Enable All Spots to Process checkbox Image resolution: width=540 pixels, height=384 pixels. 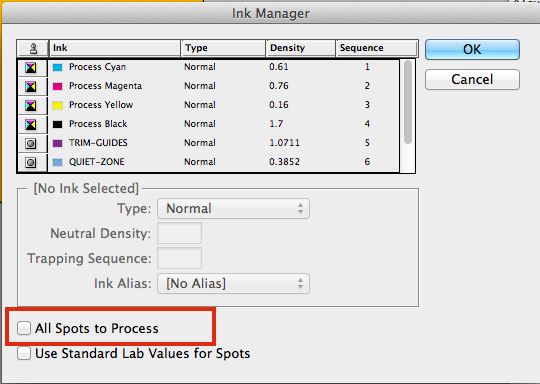[24, 328]
